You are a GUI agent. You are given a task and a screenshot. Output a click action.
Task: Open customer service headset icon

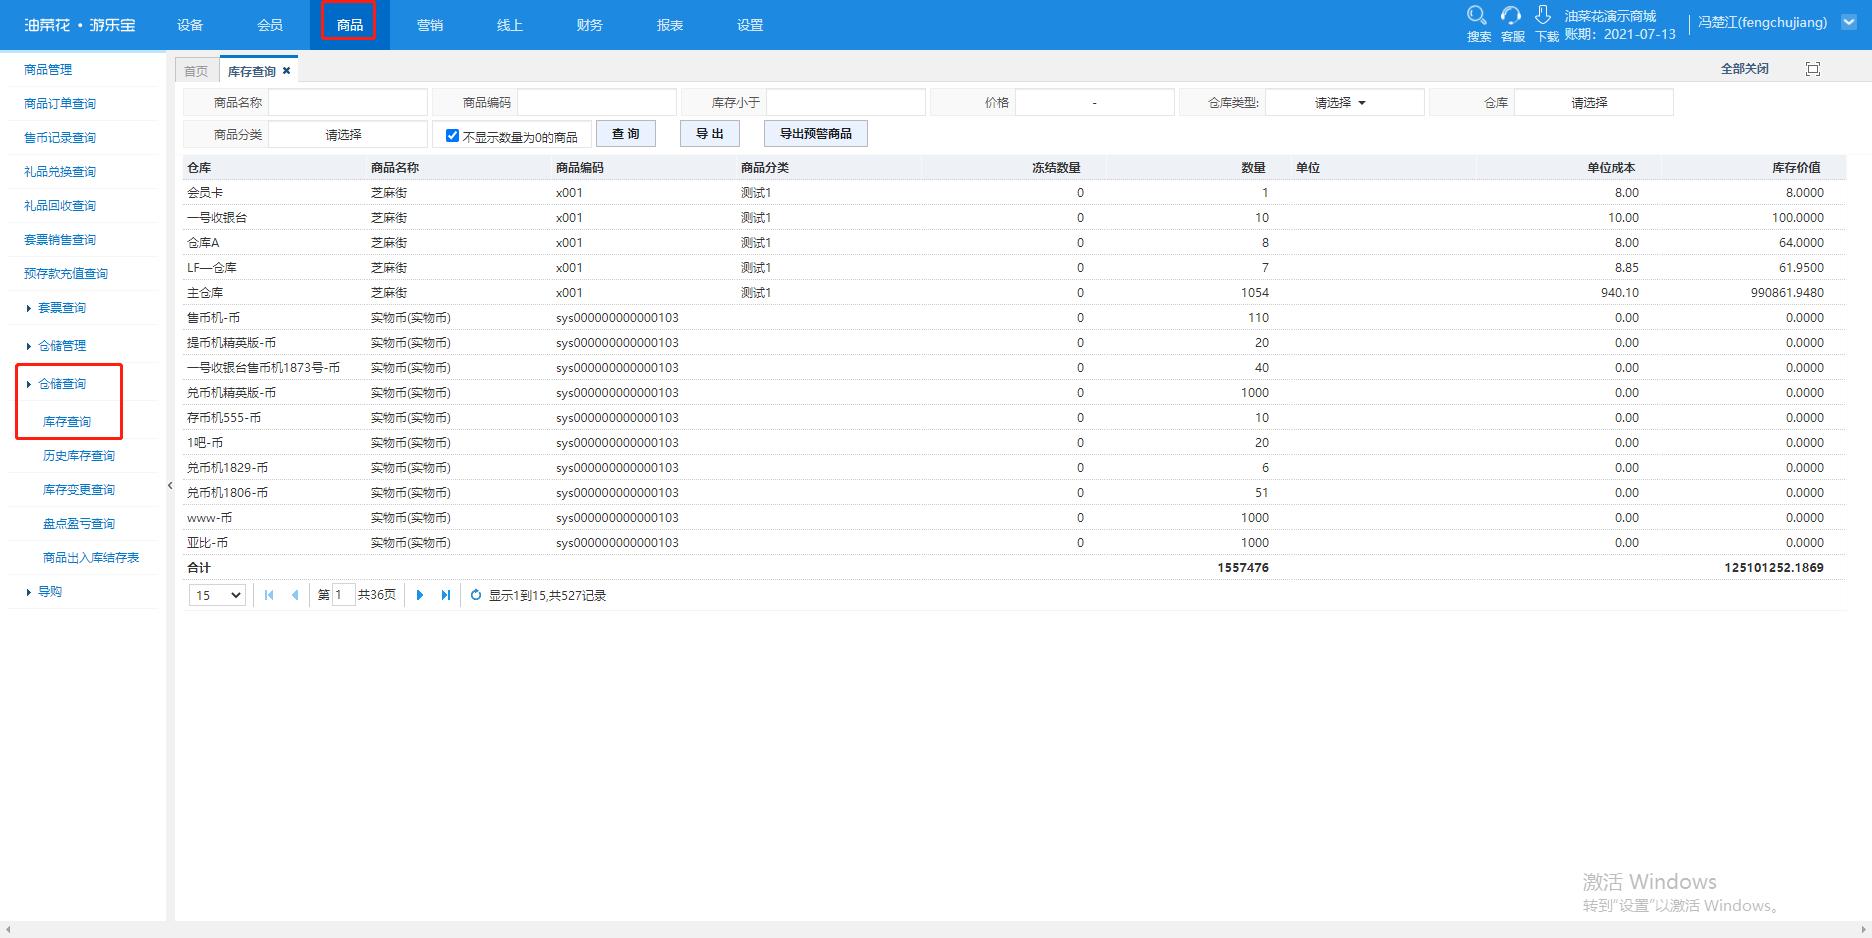(1511, 15)
